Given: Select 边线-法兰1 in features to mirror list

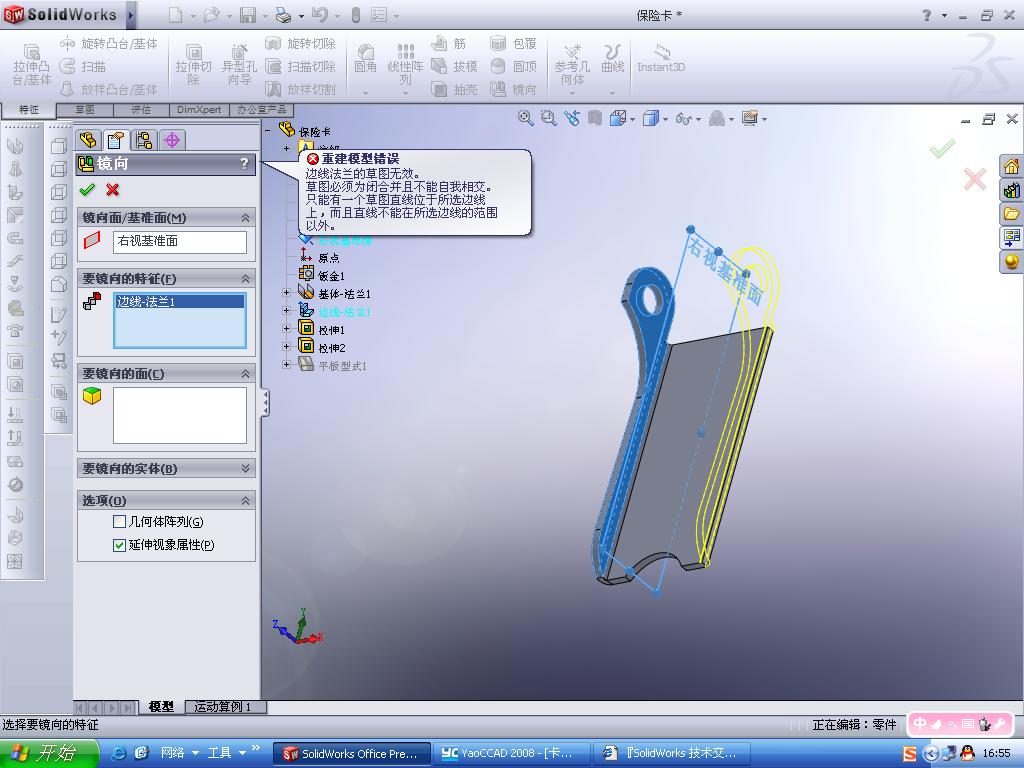Looking at the screenshot, I should coord(180,302).
